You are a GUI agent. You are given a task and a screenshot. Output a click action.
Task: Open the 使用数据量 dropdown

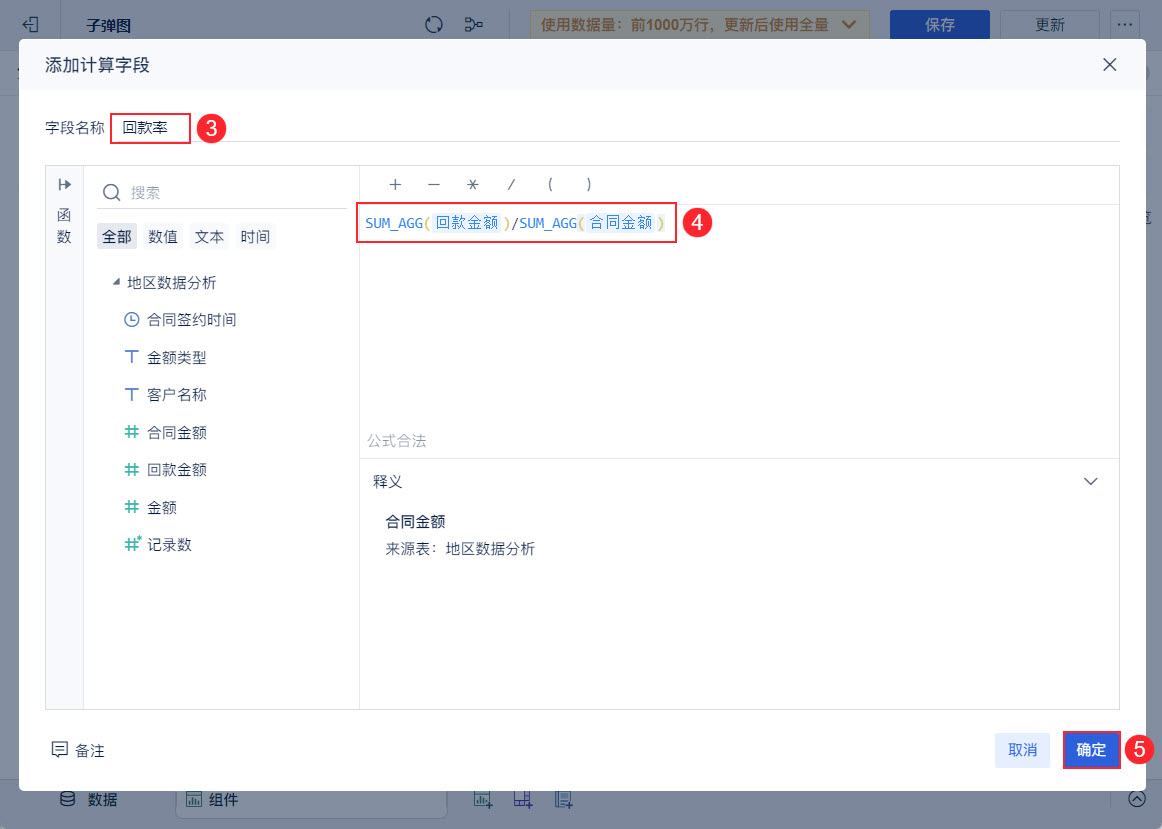point(700,24)
